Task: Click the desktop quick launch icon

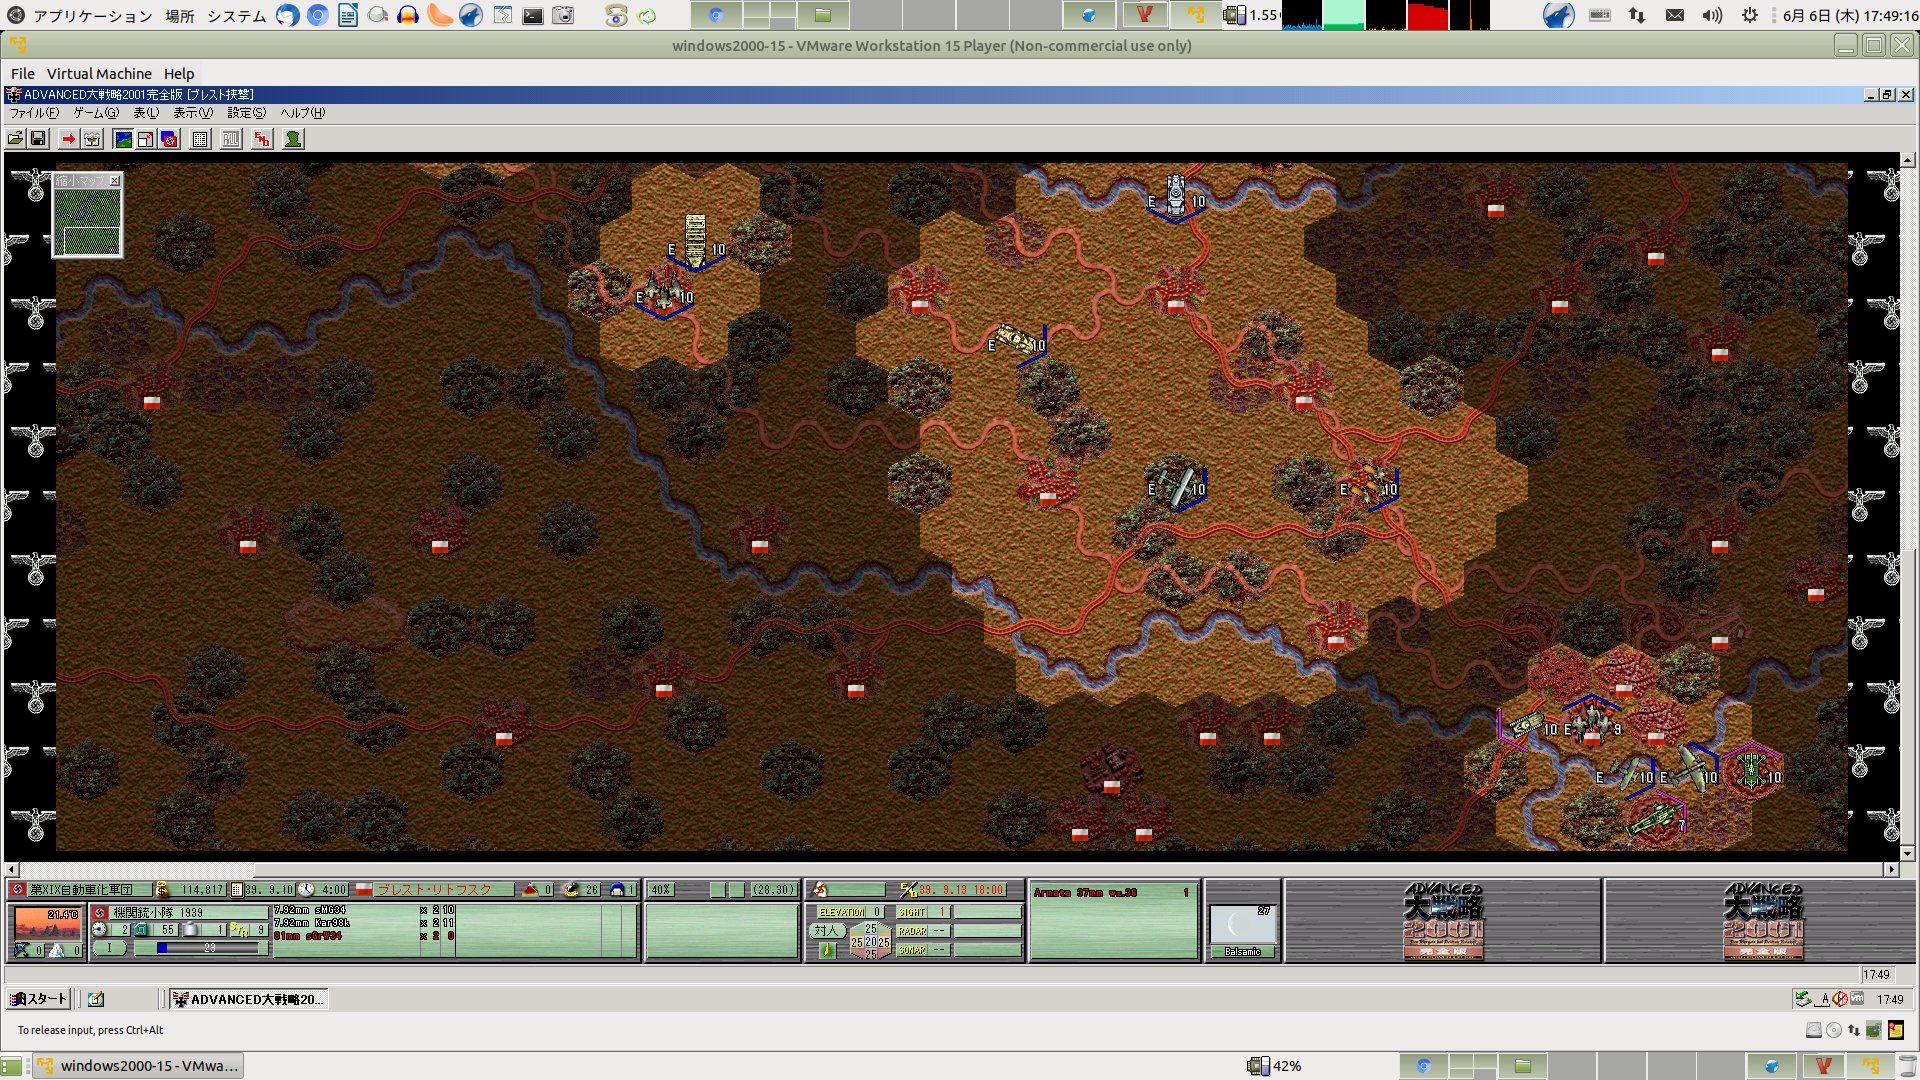Action: (x=96, y=999)
